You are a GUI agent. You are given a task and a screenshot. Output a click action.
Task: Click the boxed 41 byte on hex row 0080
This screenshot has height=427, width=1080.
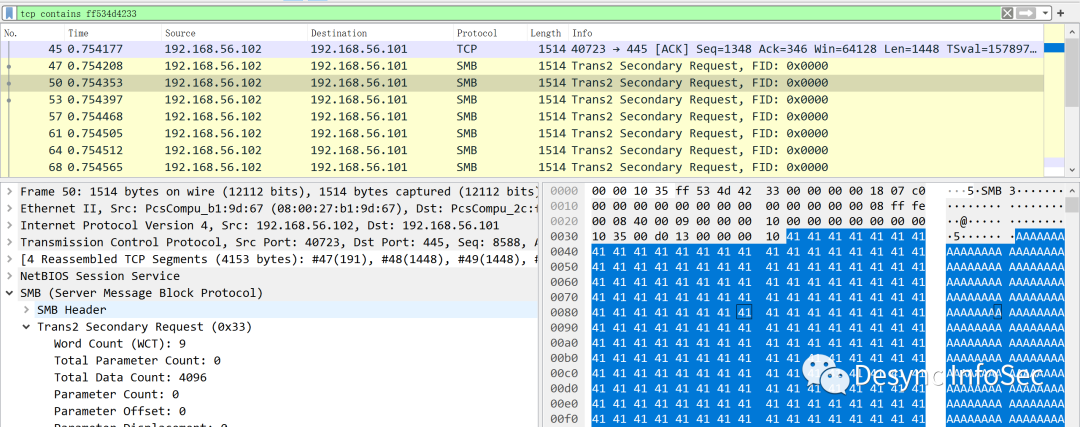point(744,313)
